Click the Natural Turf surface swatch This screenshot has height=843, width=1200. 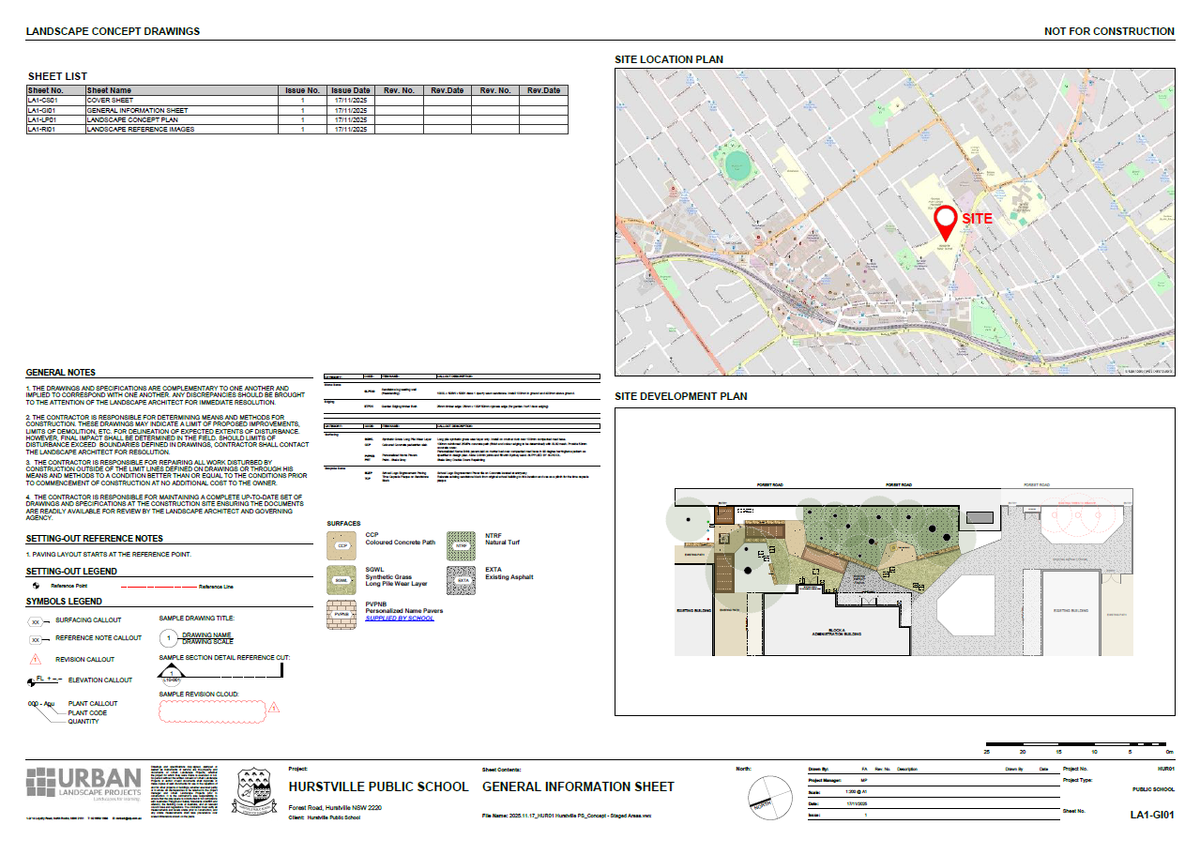click(x=462, y=546)
